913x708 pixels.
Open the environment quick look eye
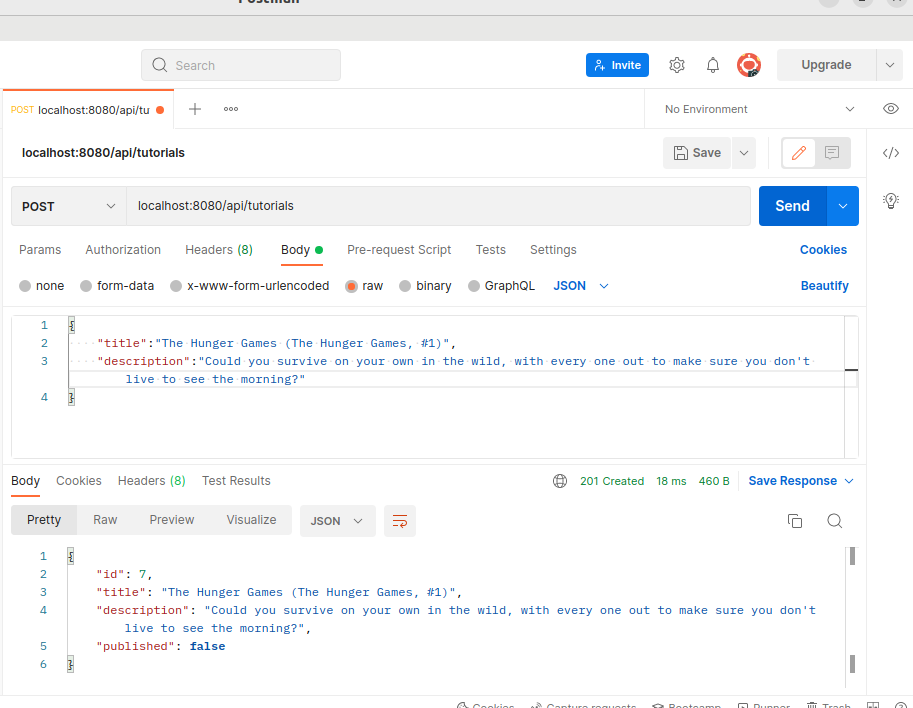[x=891, y=109]
